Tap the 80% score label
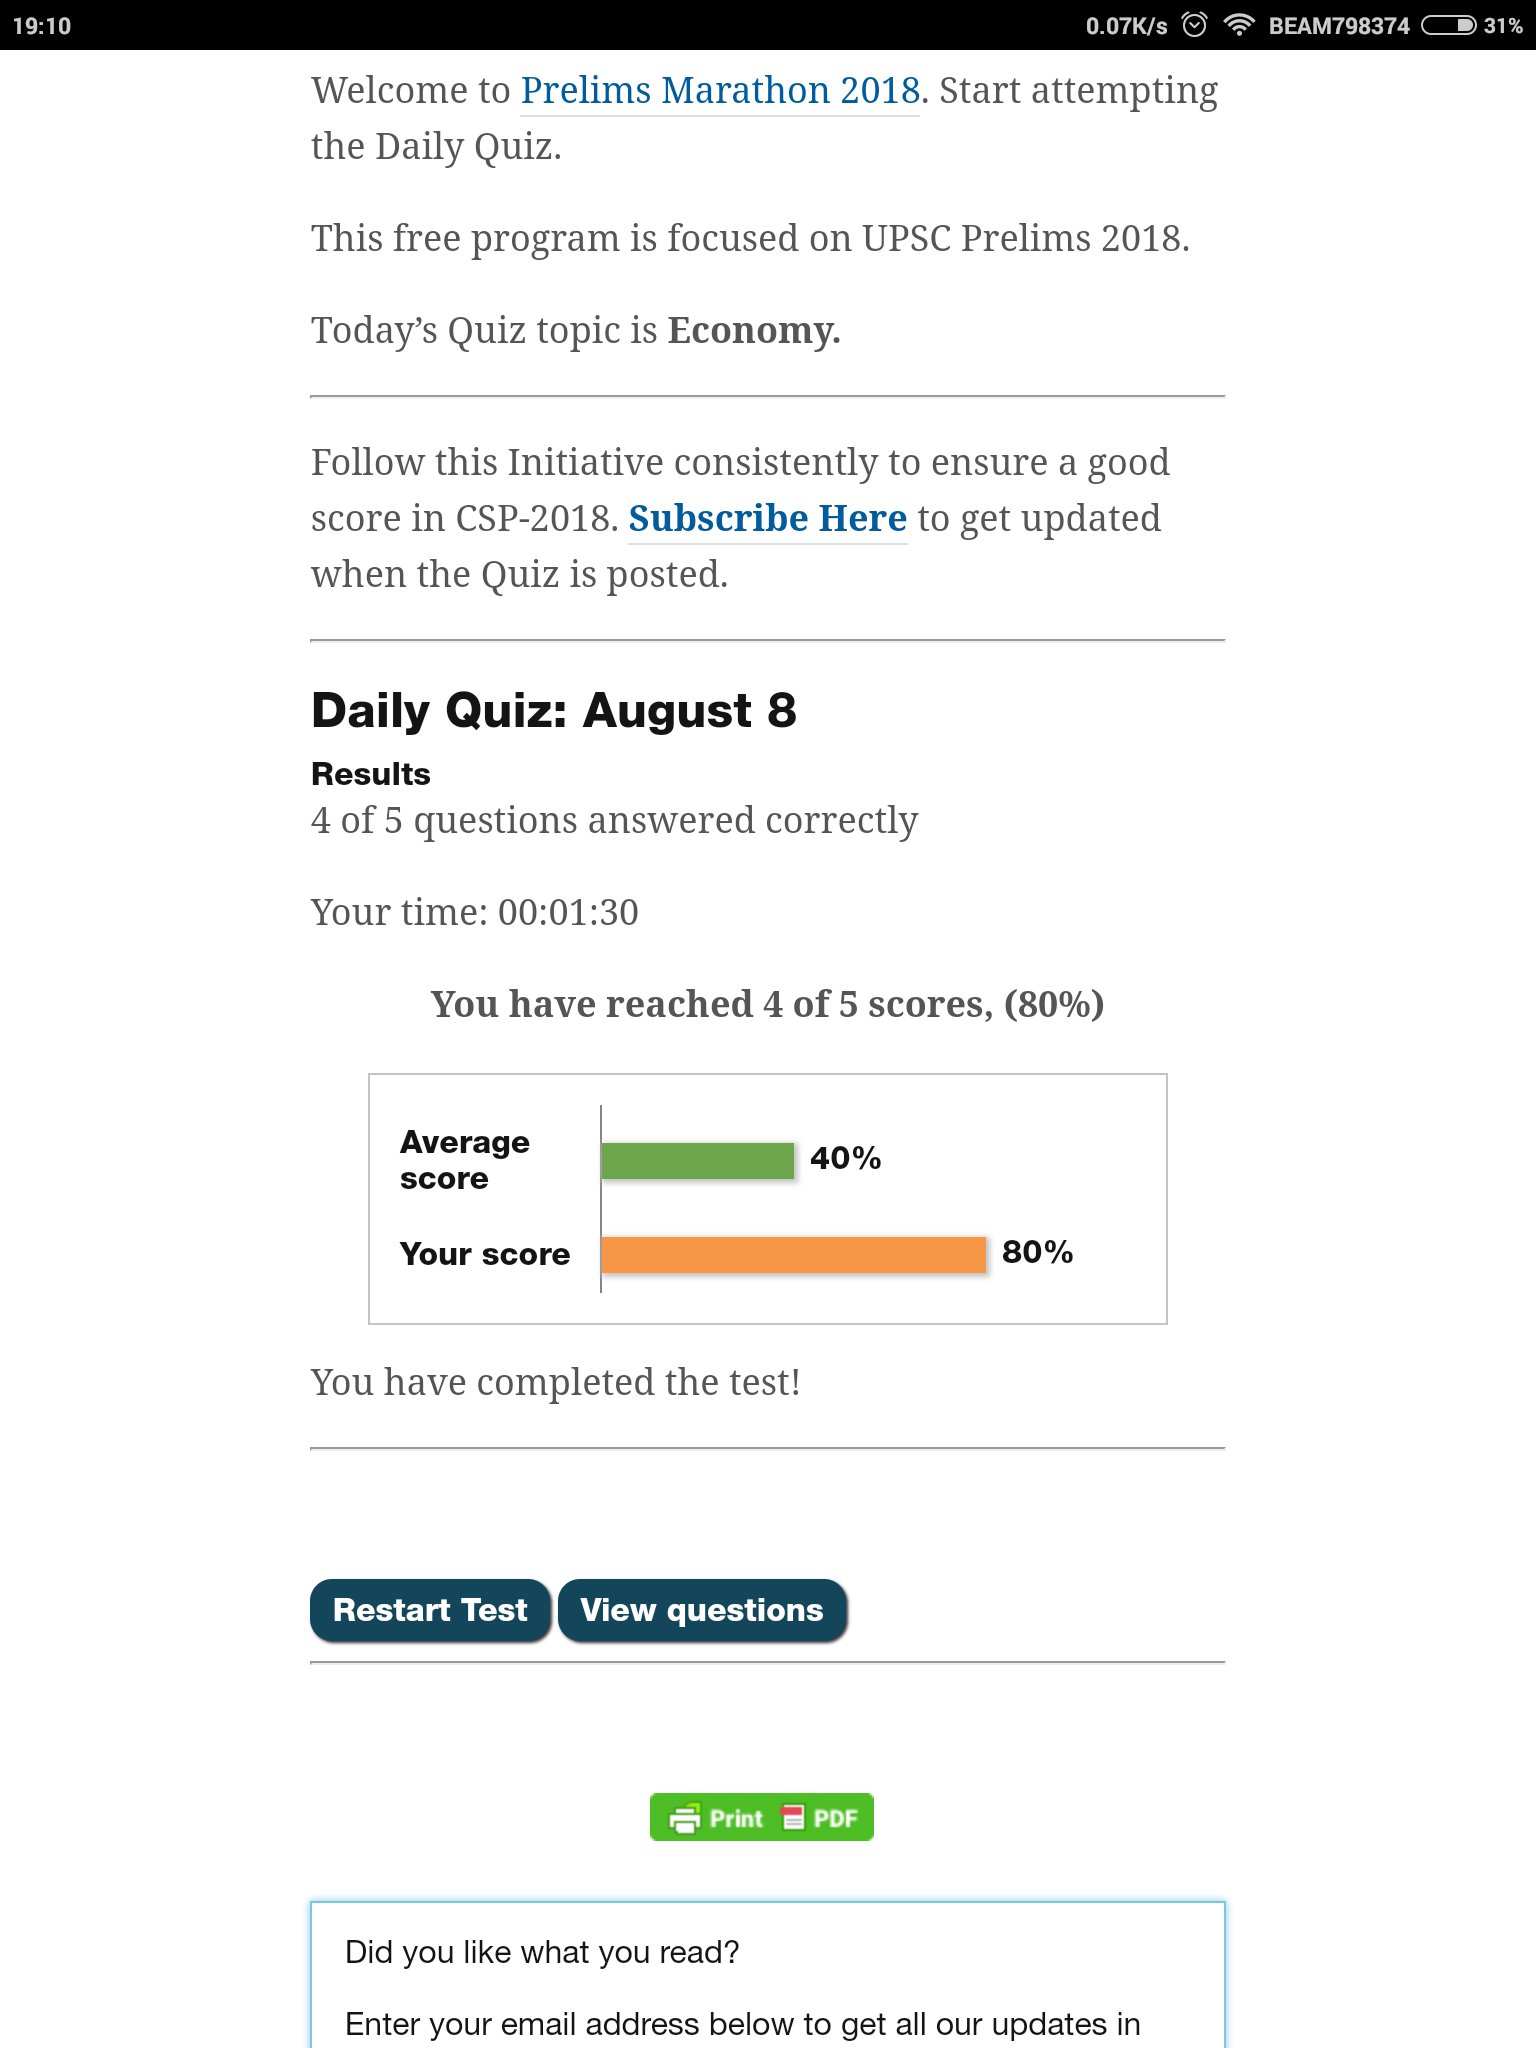Viewport: 1536px width, 2048px height. [x=1037, y=1252]
